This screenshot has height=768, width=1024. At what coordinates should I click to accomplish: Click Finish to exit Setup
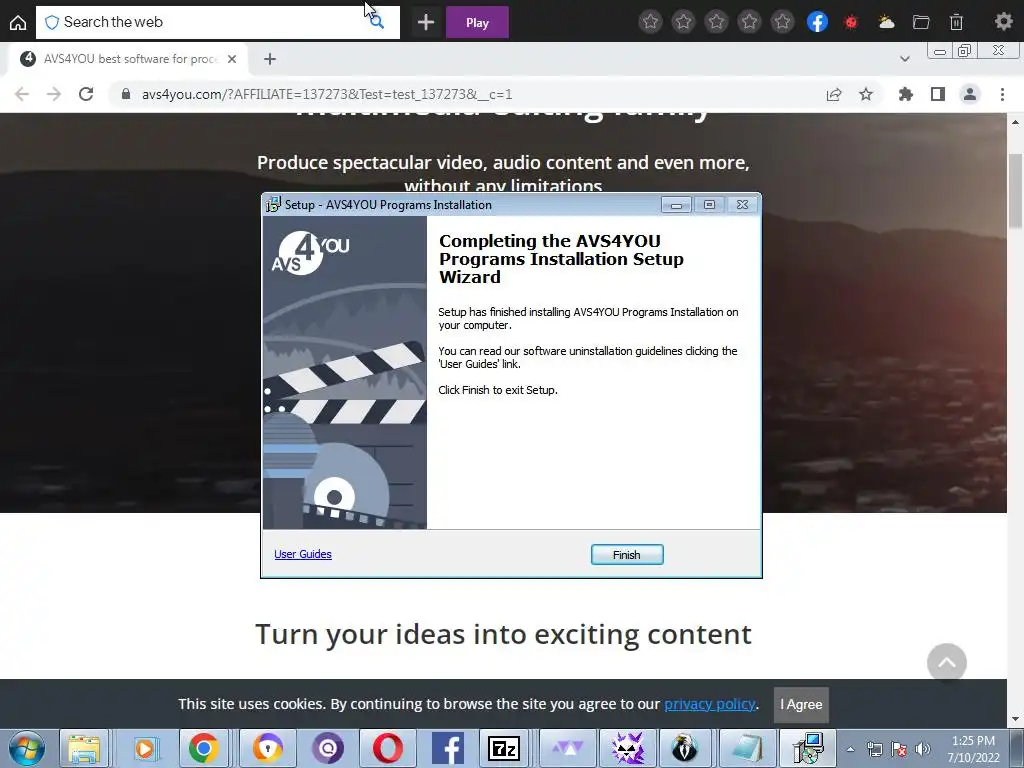click(627, 554)
